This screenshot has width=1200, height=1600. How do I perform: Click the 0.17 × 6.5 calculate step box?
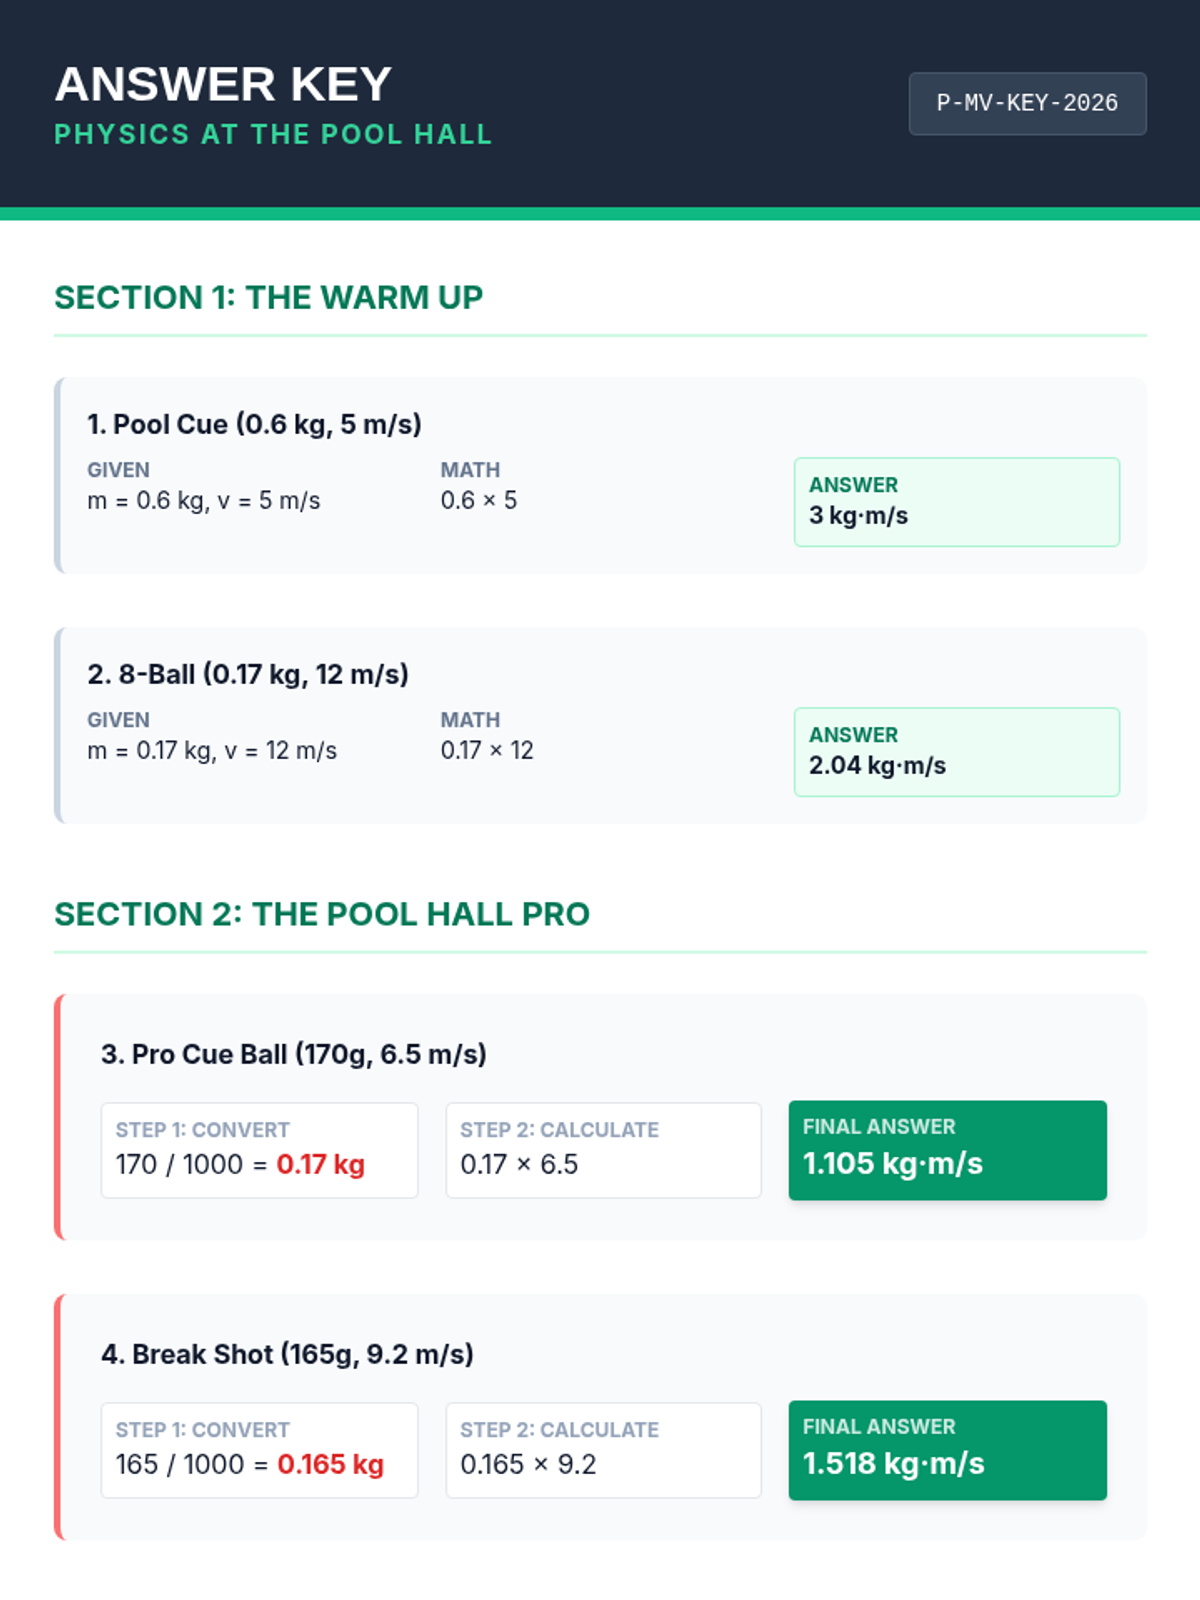[603, 1150]
